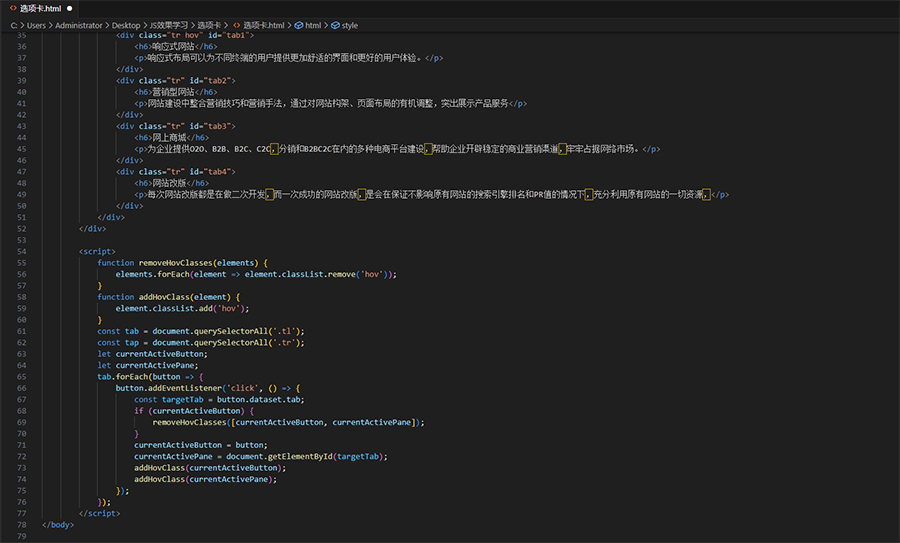Click 'addHovClass(currentActiveButton);' on line 73
Image resolution: width=900 pixels, height=543 pixels.
pyautogui.click(x=210, y=468)
